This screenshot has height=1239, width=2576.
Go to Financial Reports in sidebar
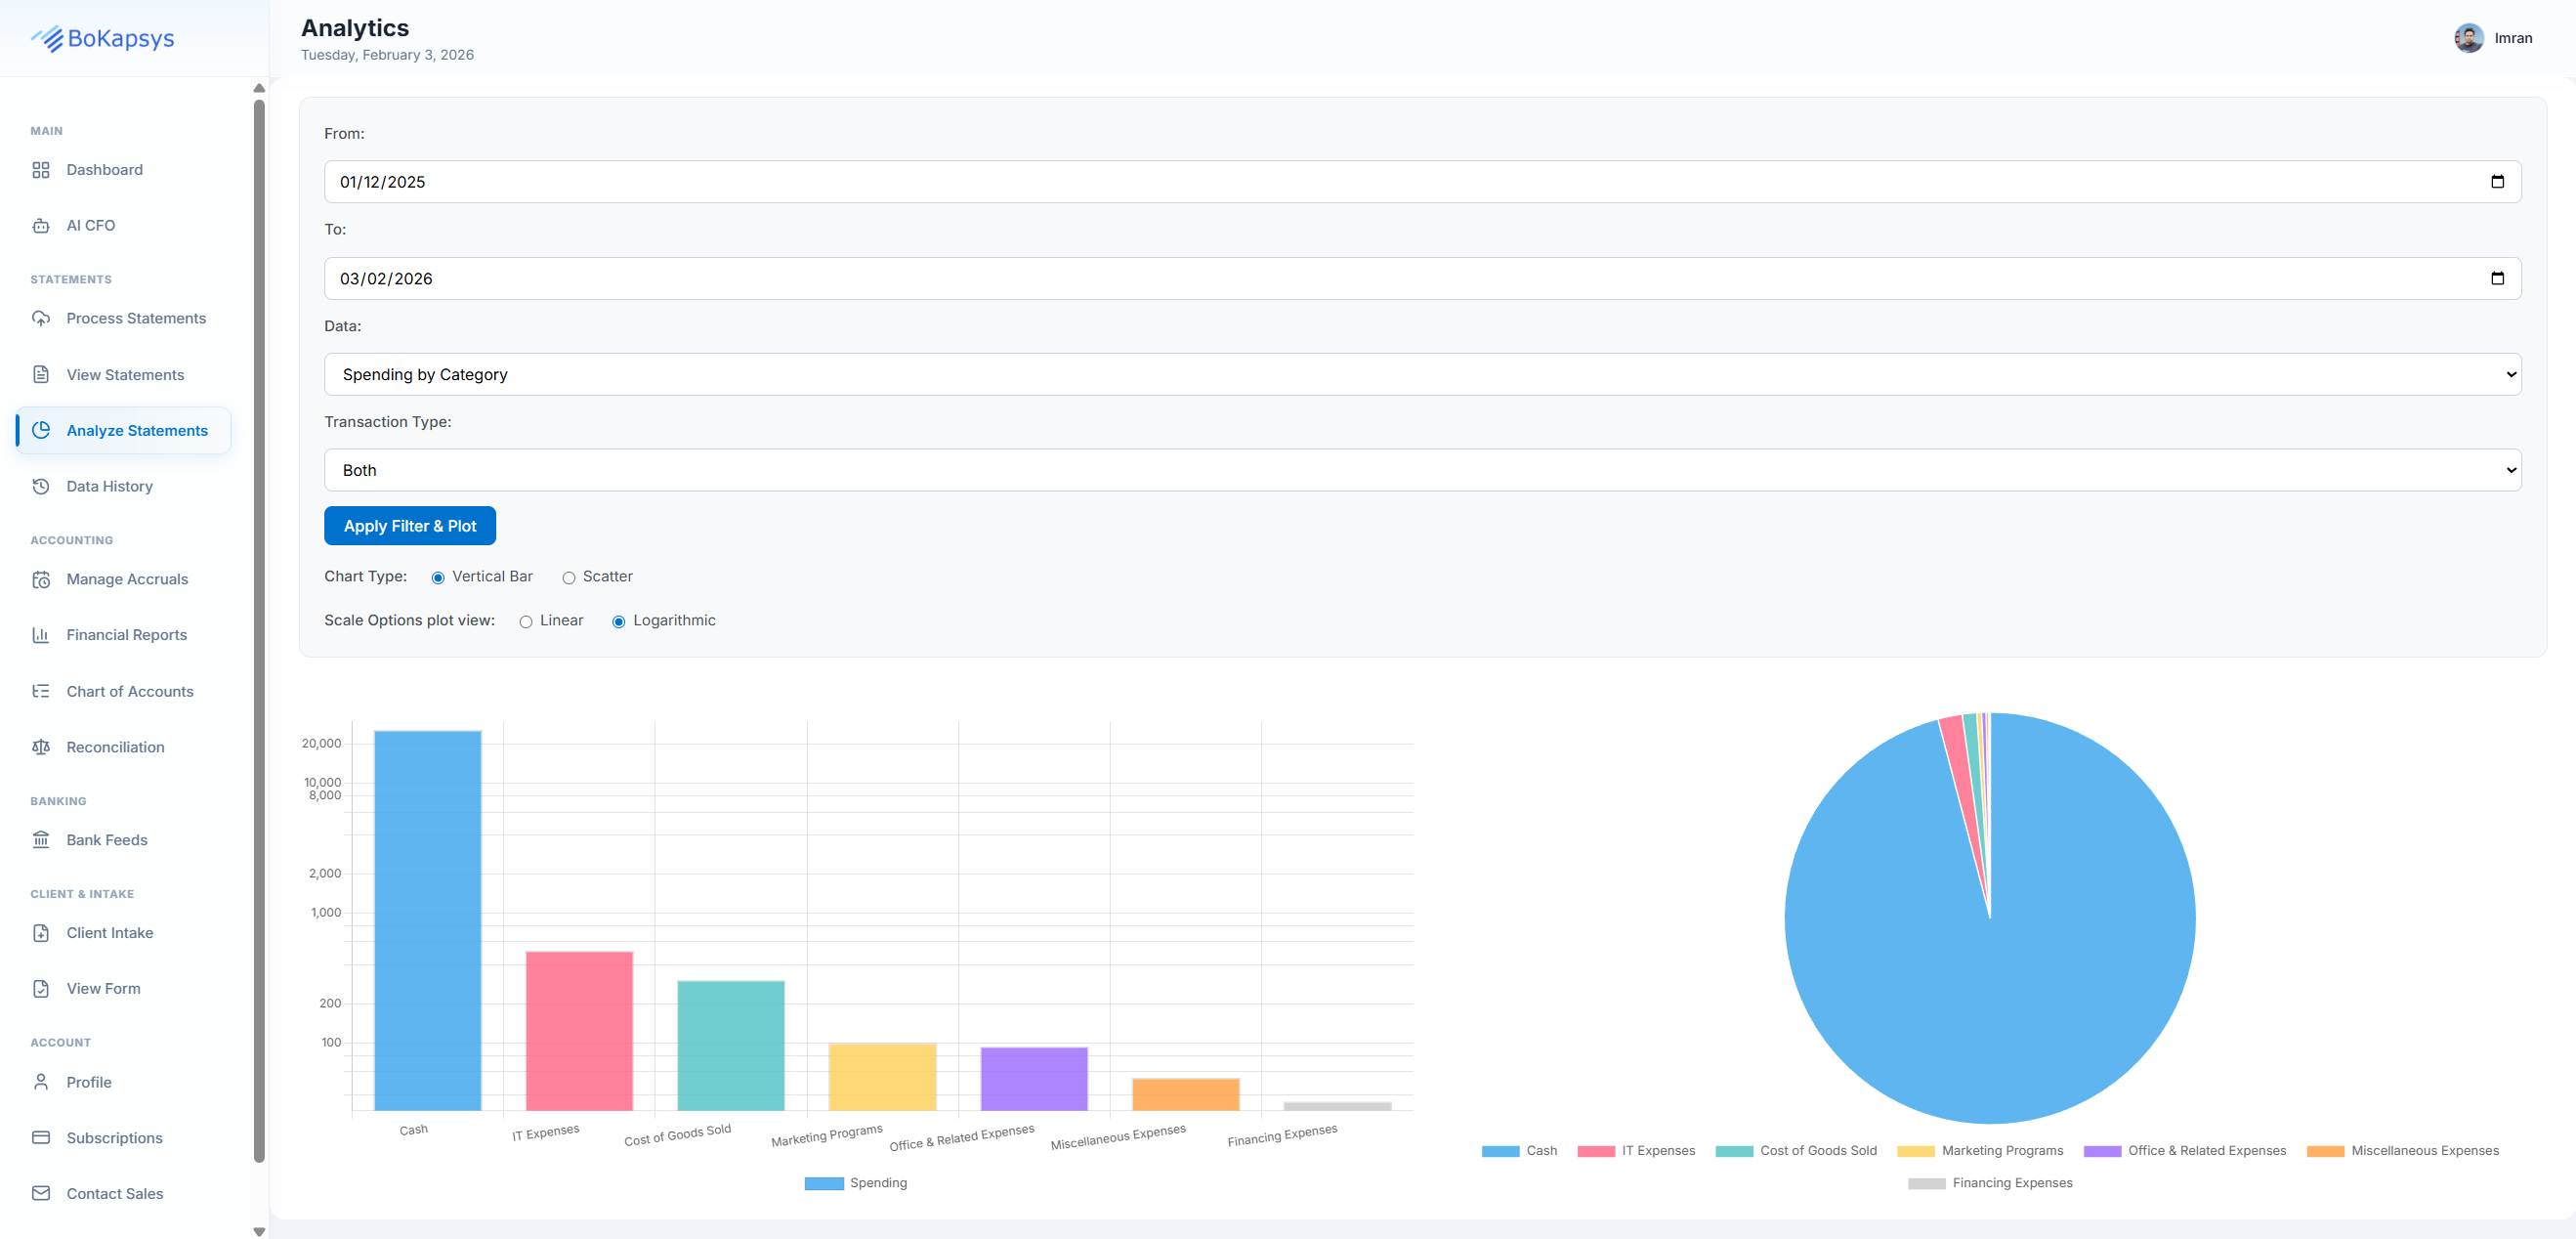coord(126,635)
